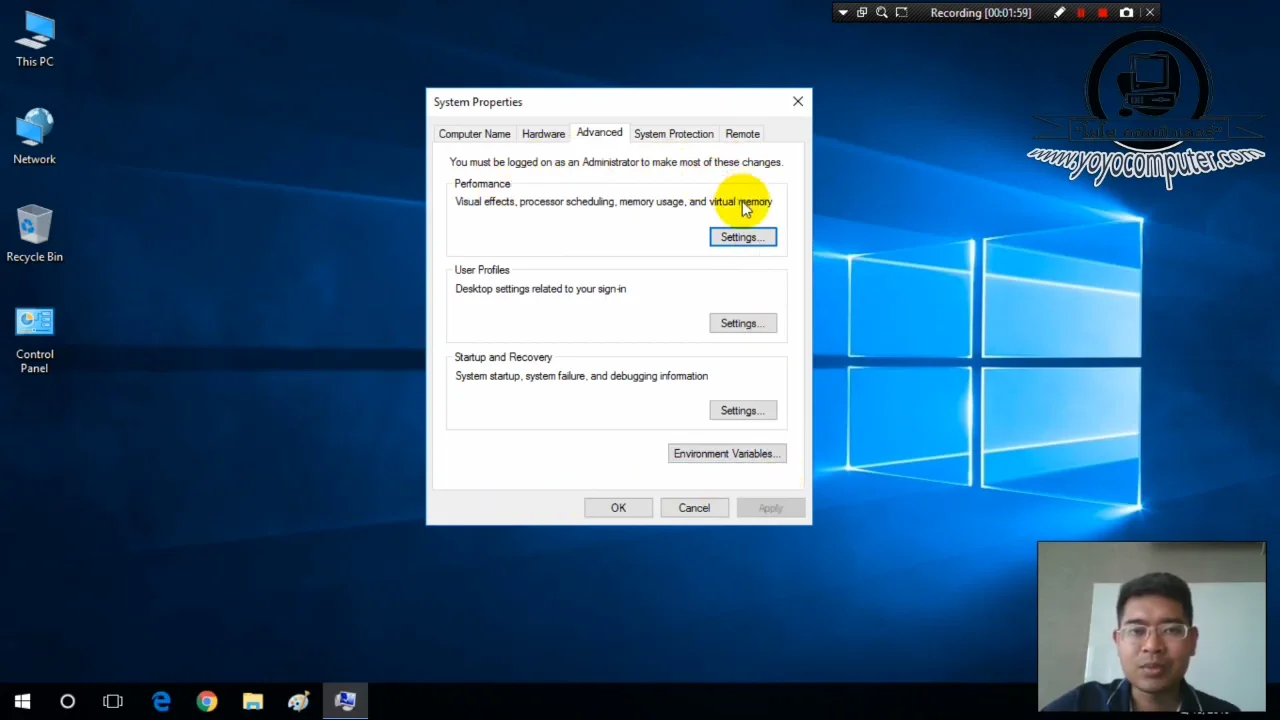This screenshot has height=720, width=1280.
Task: Open the System Protection tab
Action: 673,133
